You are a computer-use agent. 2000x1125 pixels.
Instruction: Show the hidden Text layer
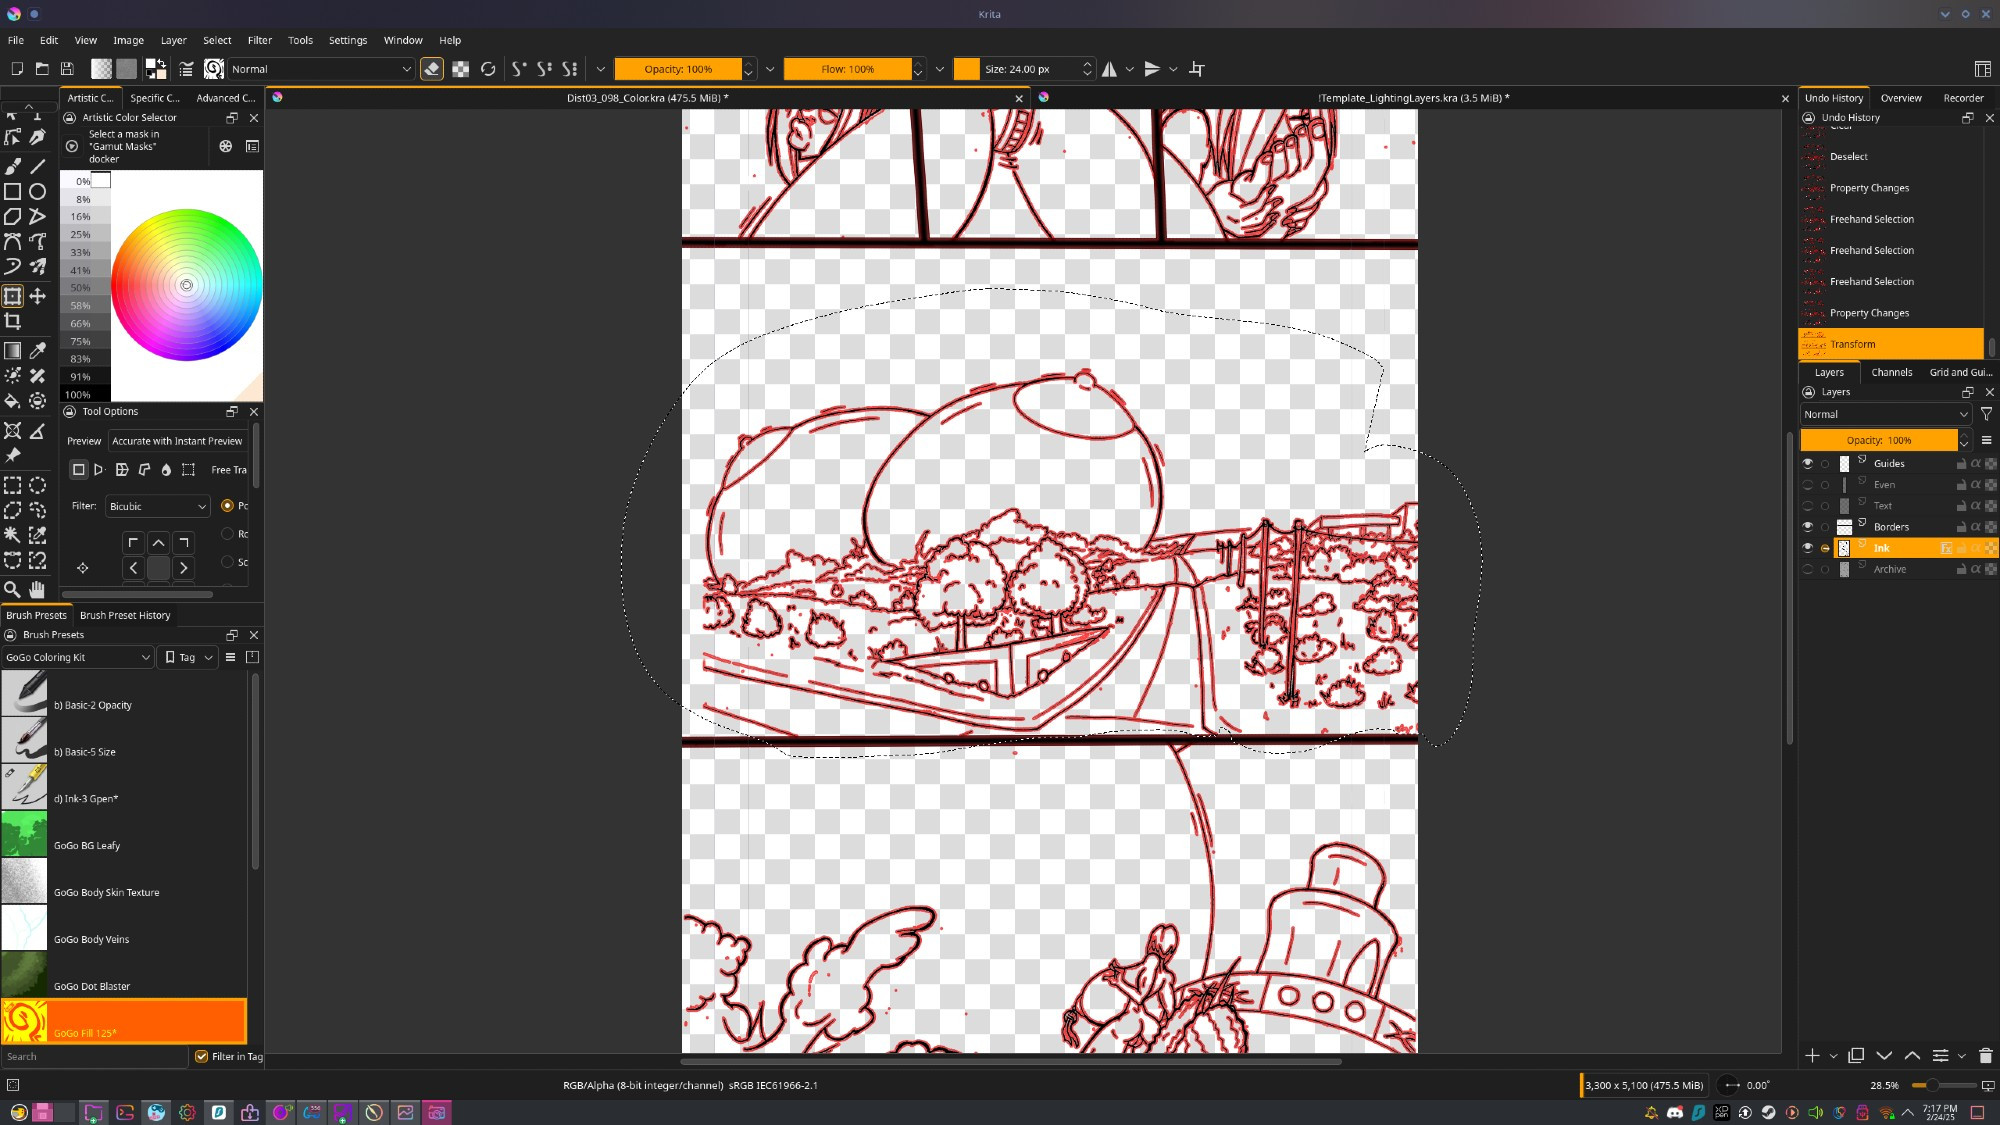click(1807, 506)
